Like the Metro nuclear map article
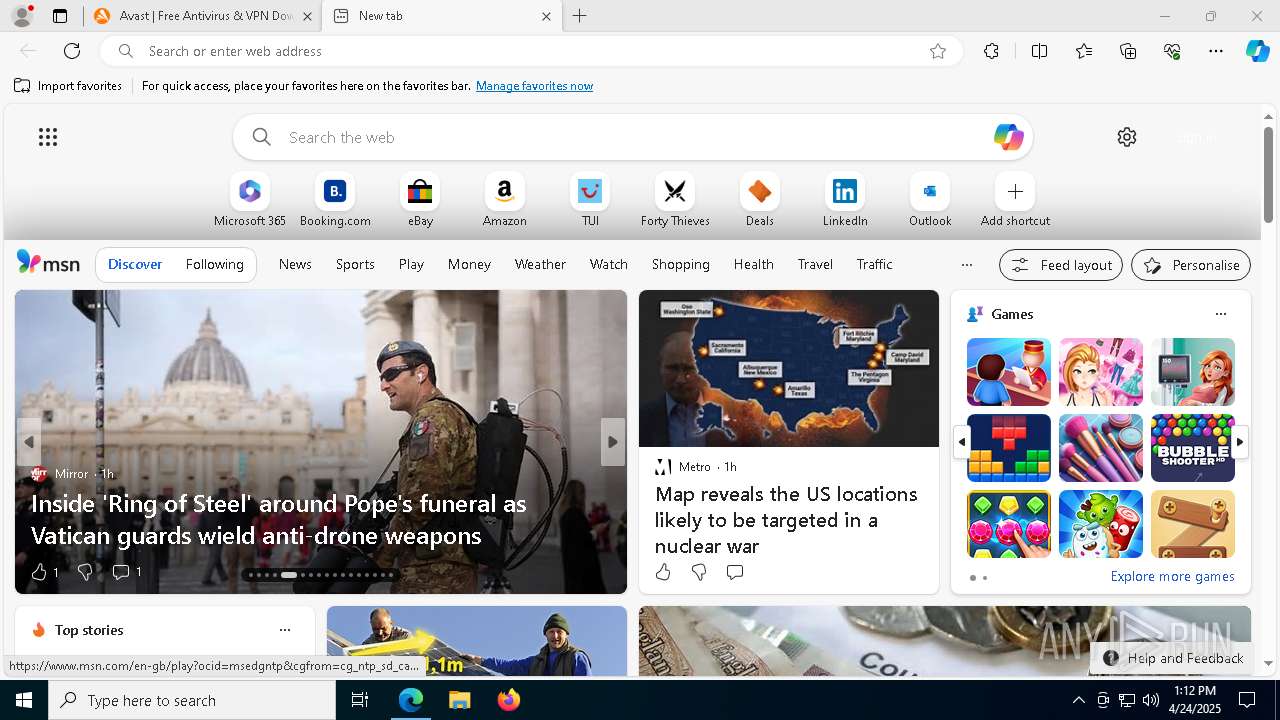The width and height of the screenshot is (1280, 720). coord(663,572)
